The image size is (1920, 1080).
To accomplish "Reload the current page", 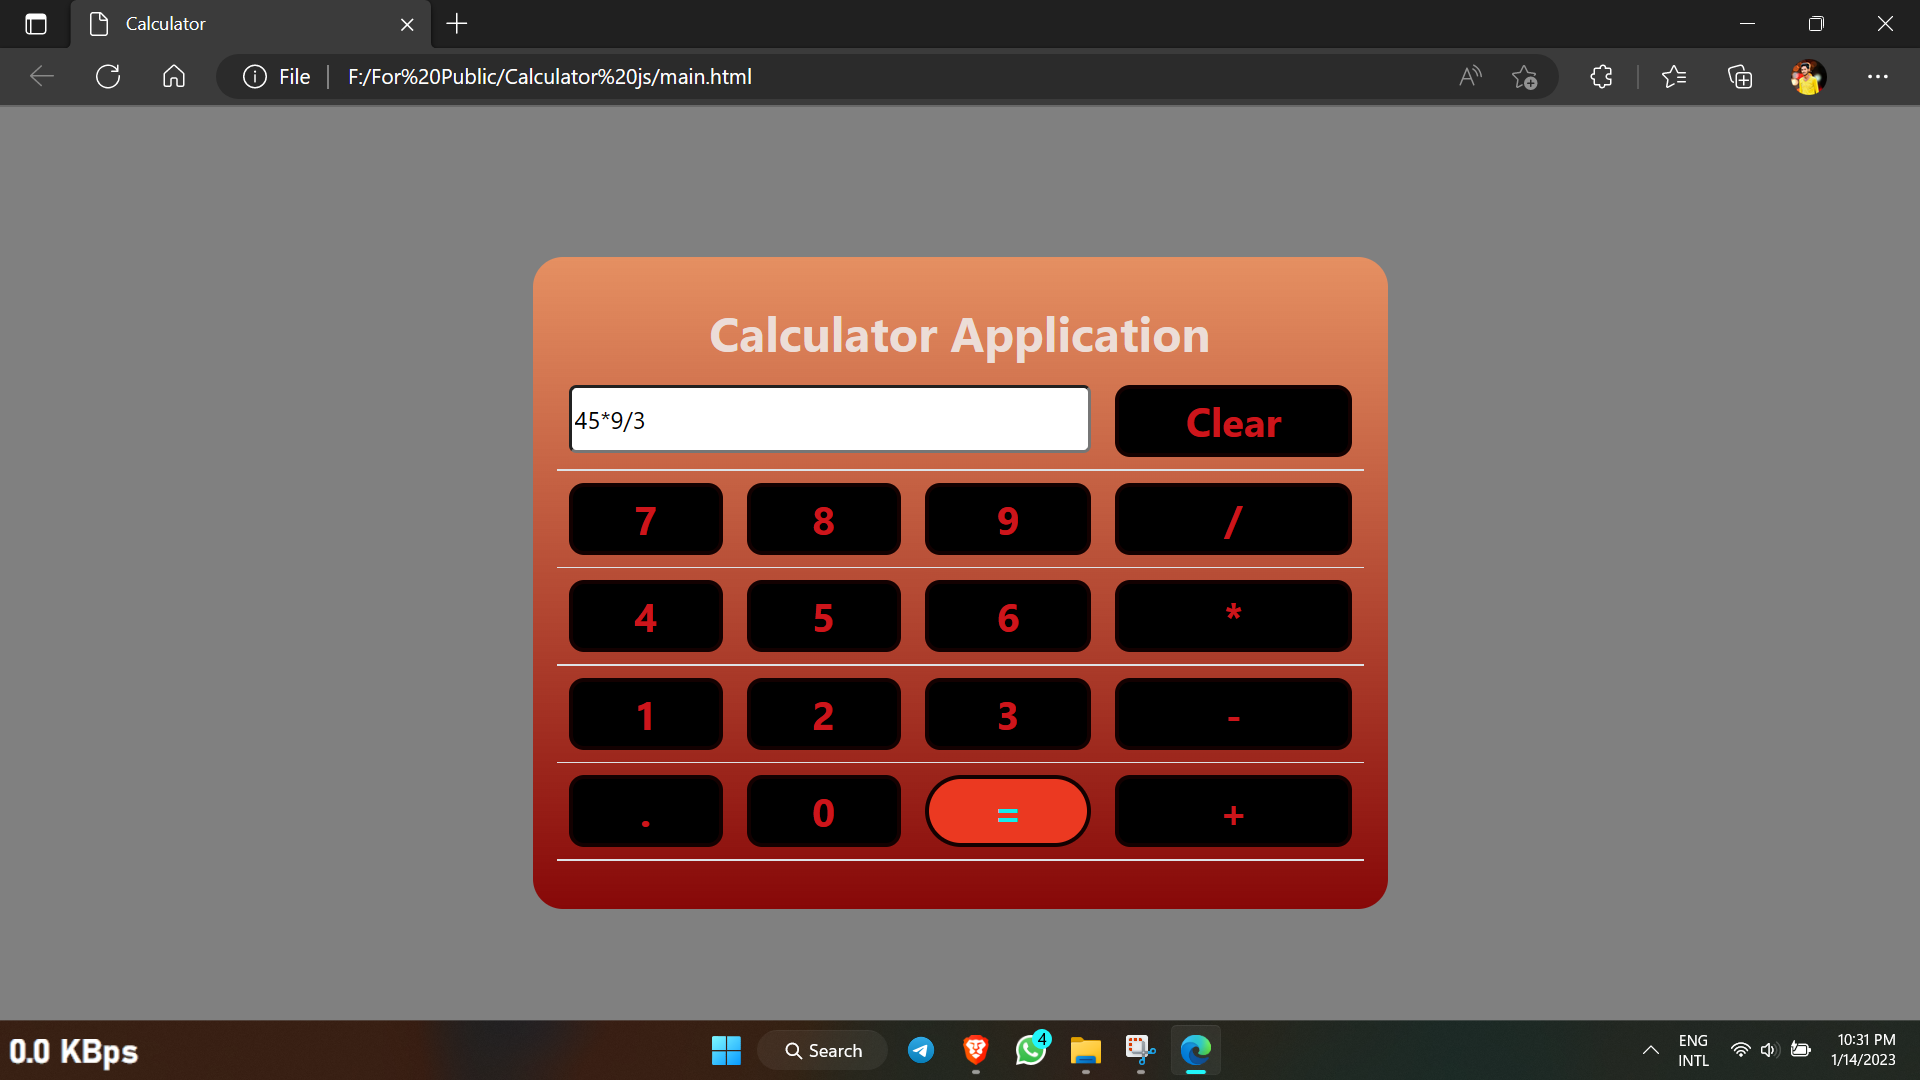I will (107, 76).
